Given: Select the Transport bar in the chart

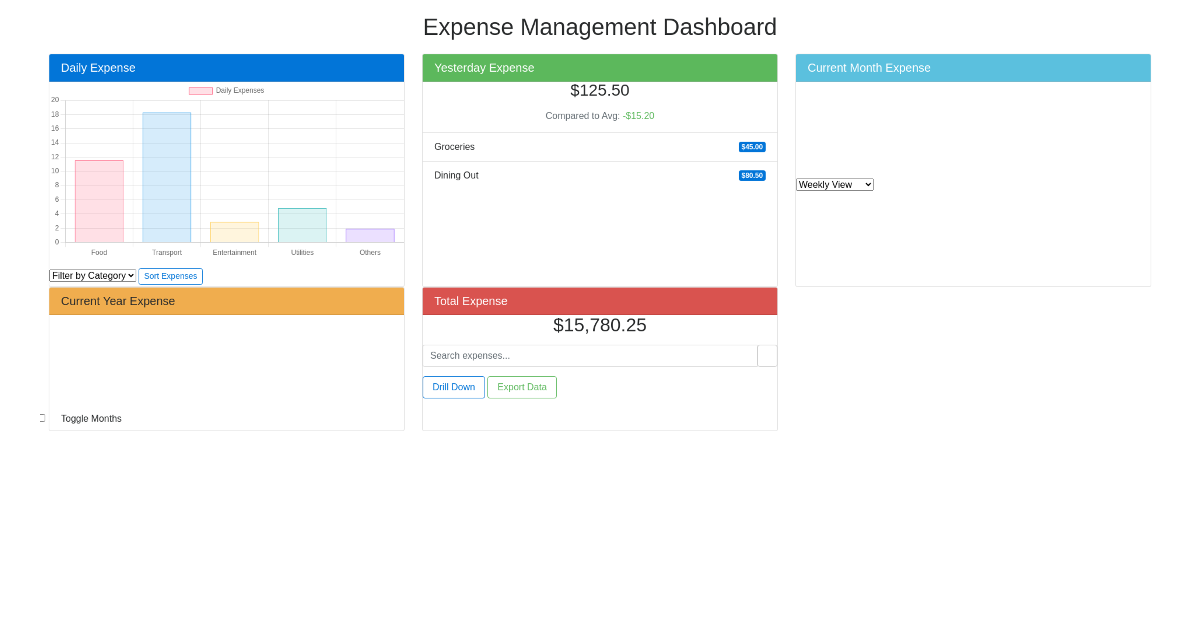Looking at the screenshot, I should coord(167,178).
